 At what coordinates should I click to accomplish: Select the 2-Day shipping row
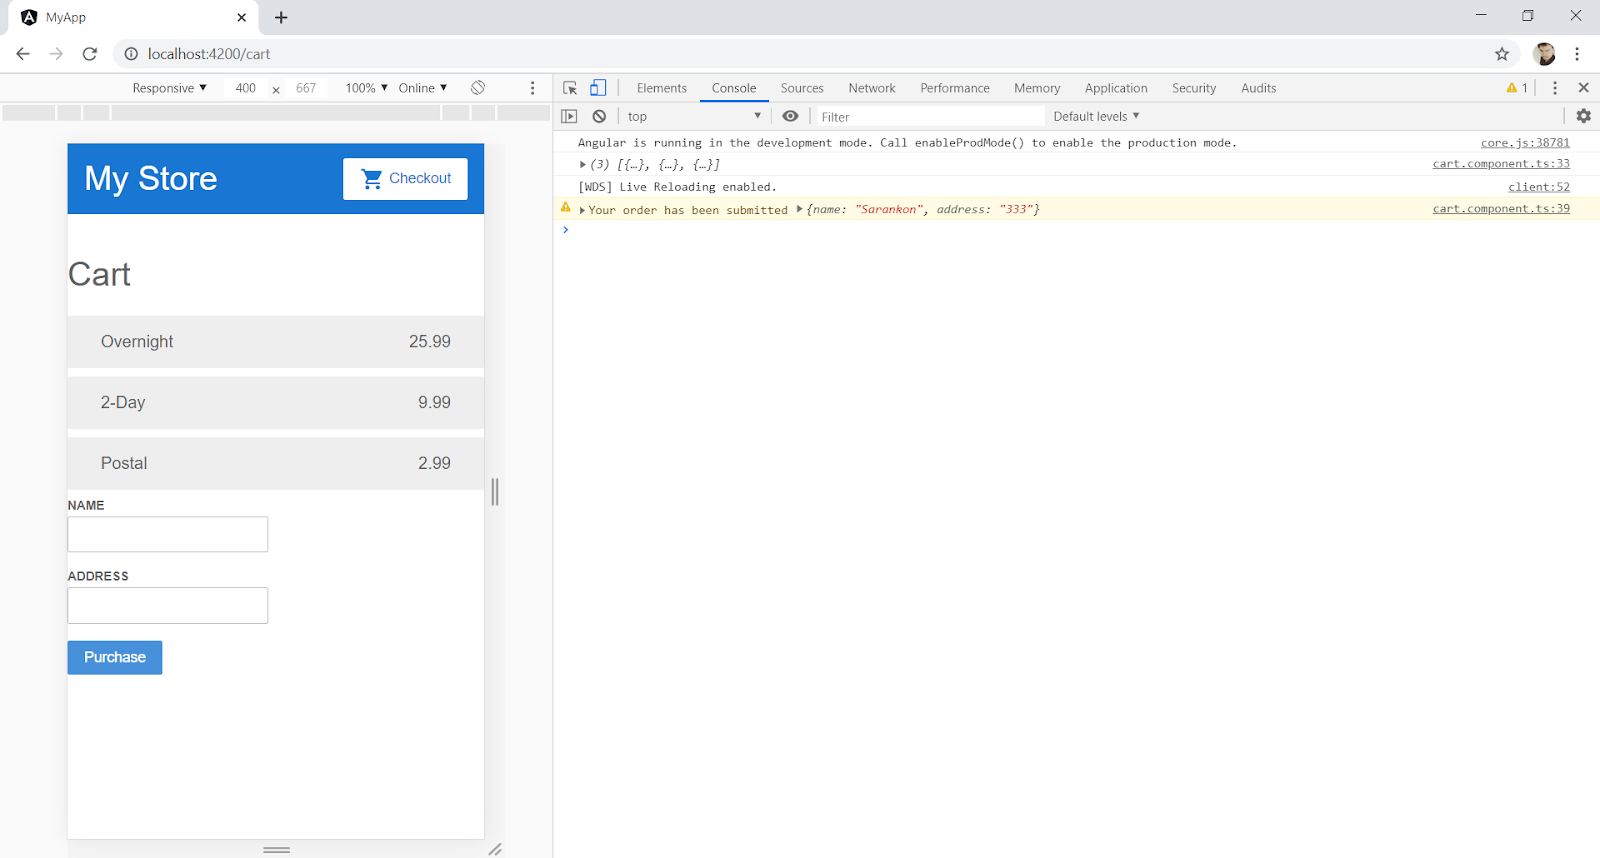[x=276, y=403]
